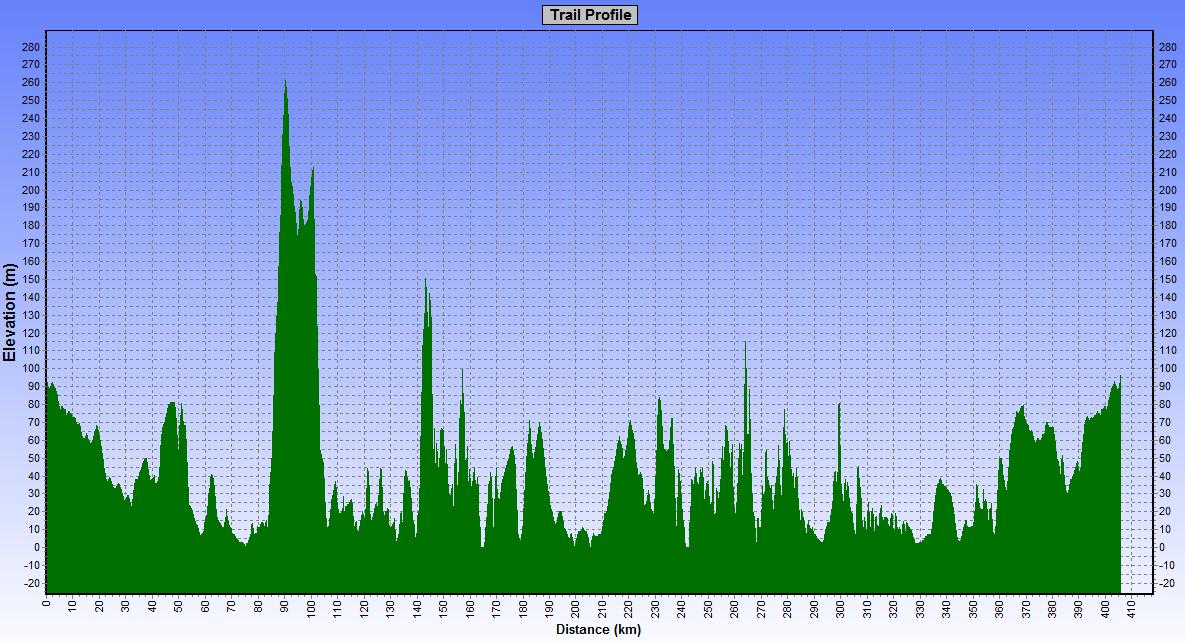Click the hilltop near 47 km
Viewport: 1185px width, 641px height.
pos(171,403)
